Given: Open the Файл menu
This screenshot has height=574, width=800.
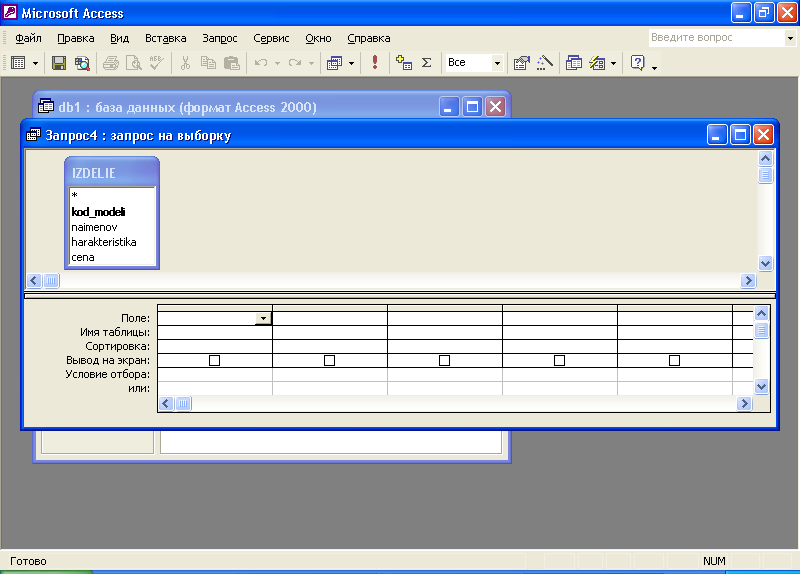Looking at the screenshot, I should (28, 38).
